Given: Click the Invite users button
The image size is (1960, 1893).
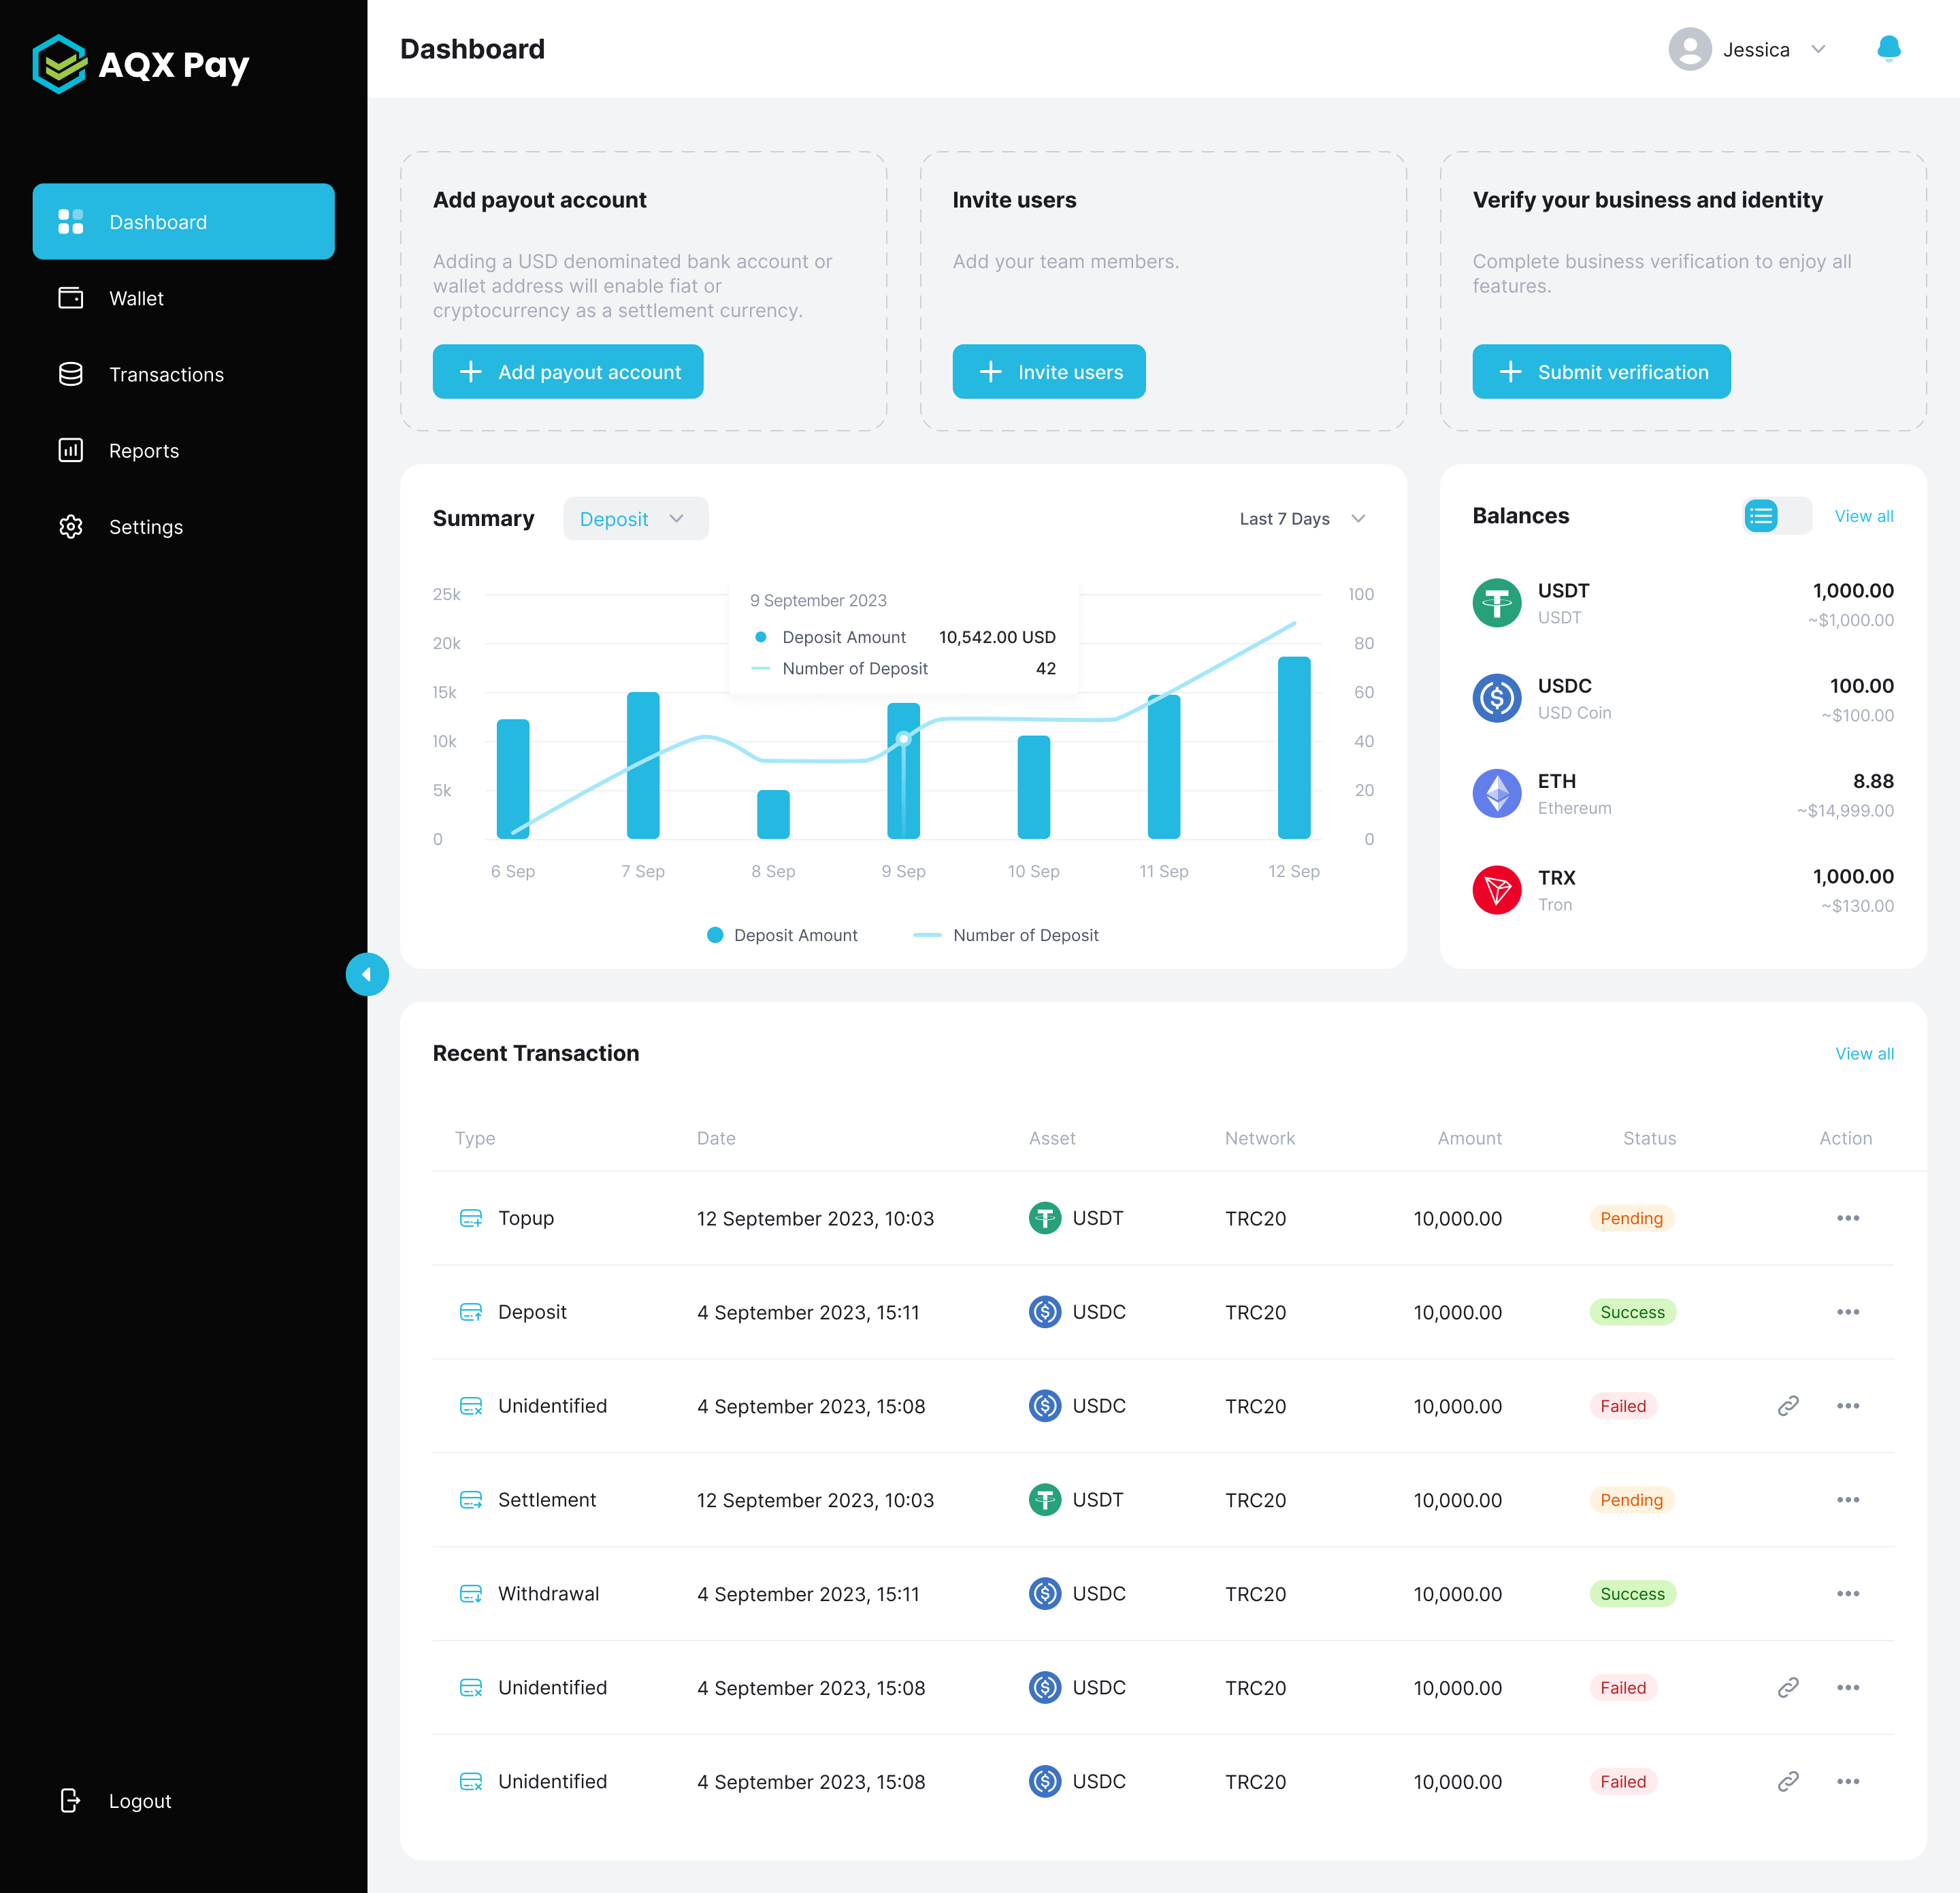Looking at the screenshot, I should pos(1049,372).
